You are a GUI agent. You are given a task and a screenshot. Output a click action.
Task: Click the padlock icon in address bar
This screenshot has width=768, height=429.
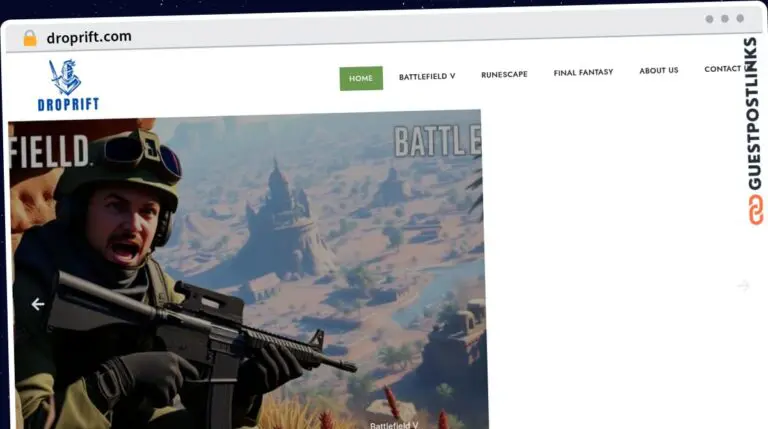[x=30, y=38]
